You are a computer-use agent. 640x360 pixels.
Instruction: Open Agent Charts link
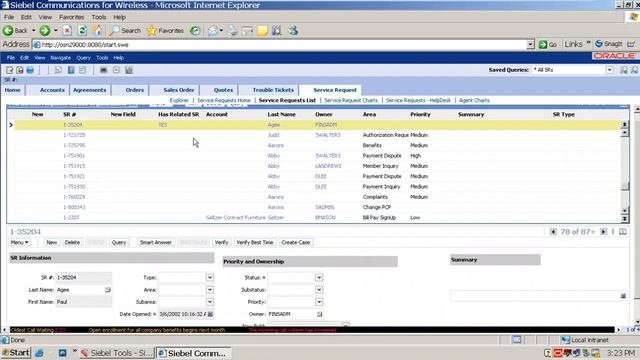[x=474, y=100]
